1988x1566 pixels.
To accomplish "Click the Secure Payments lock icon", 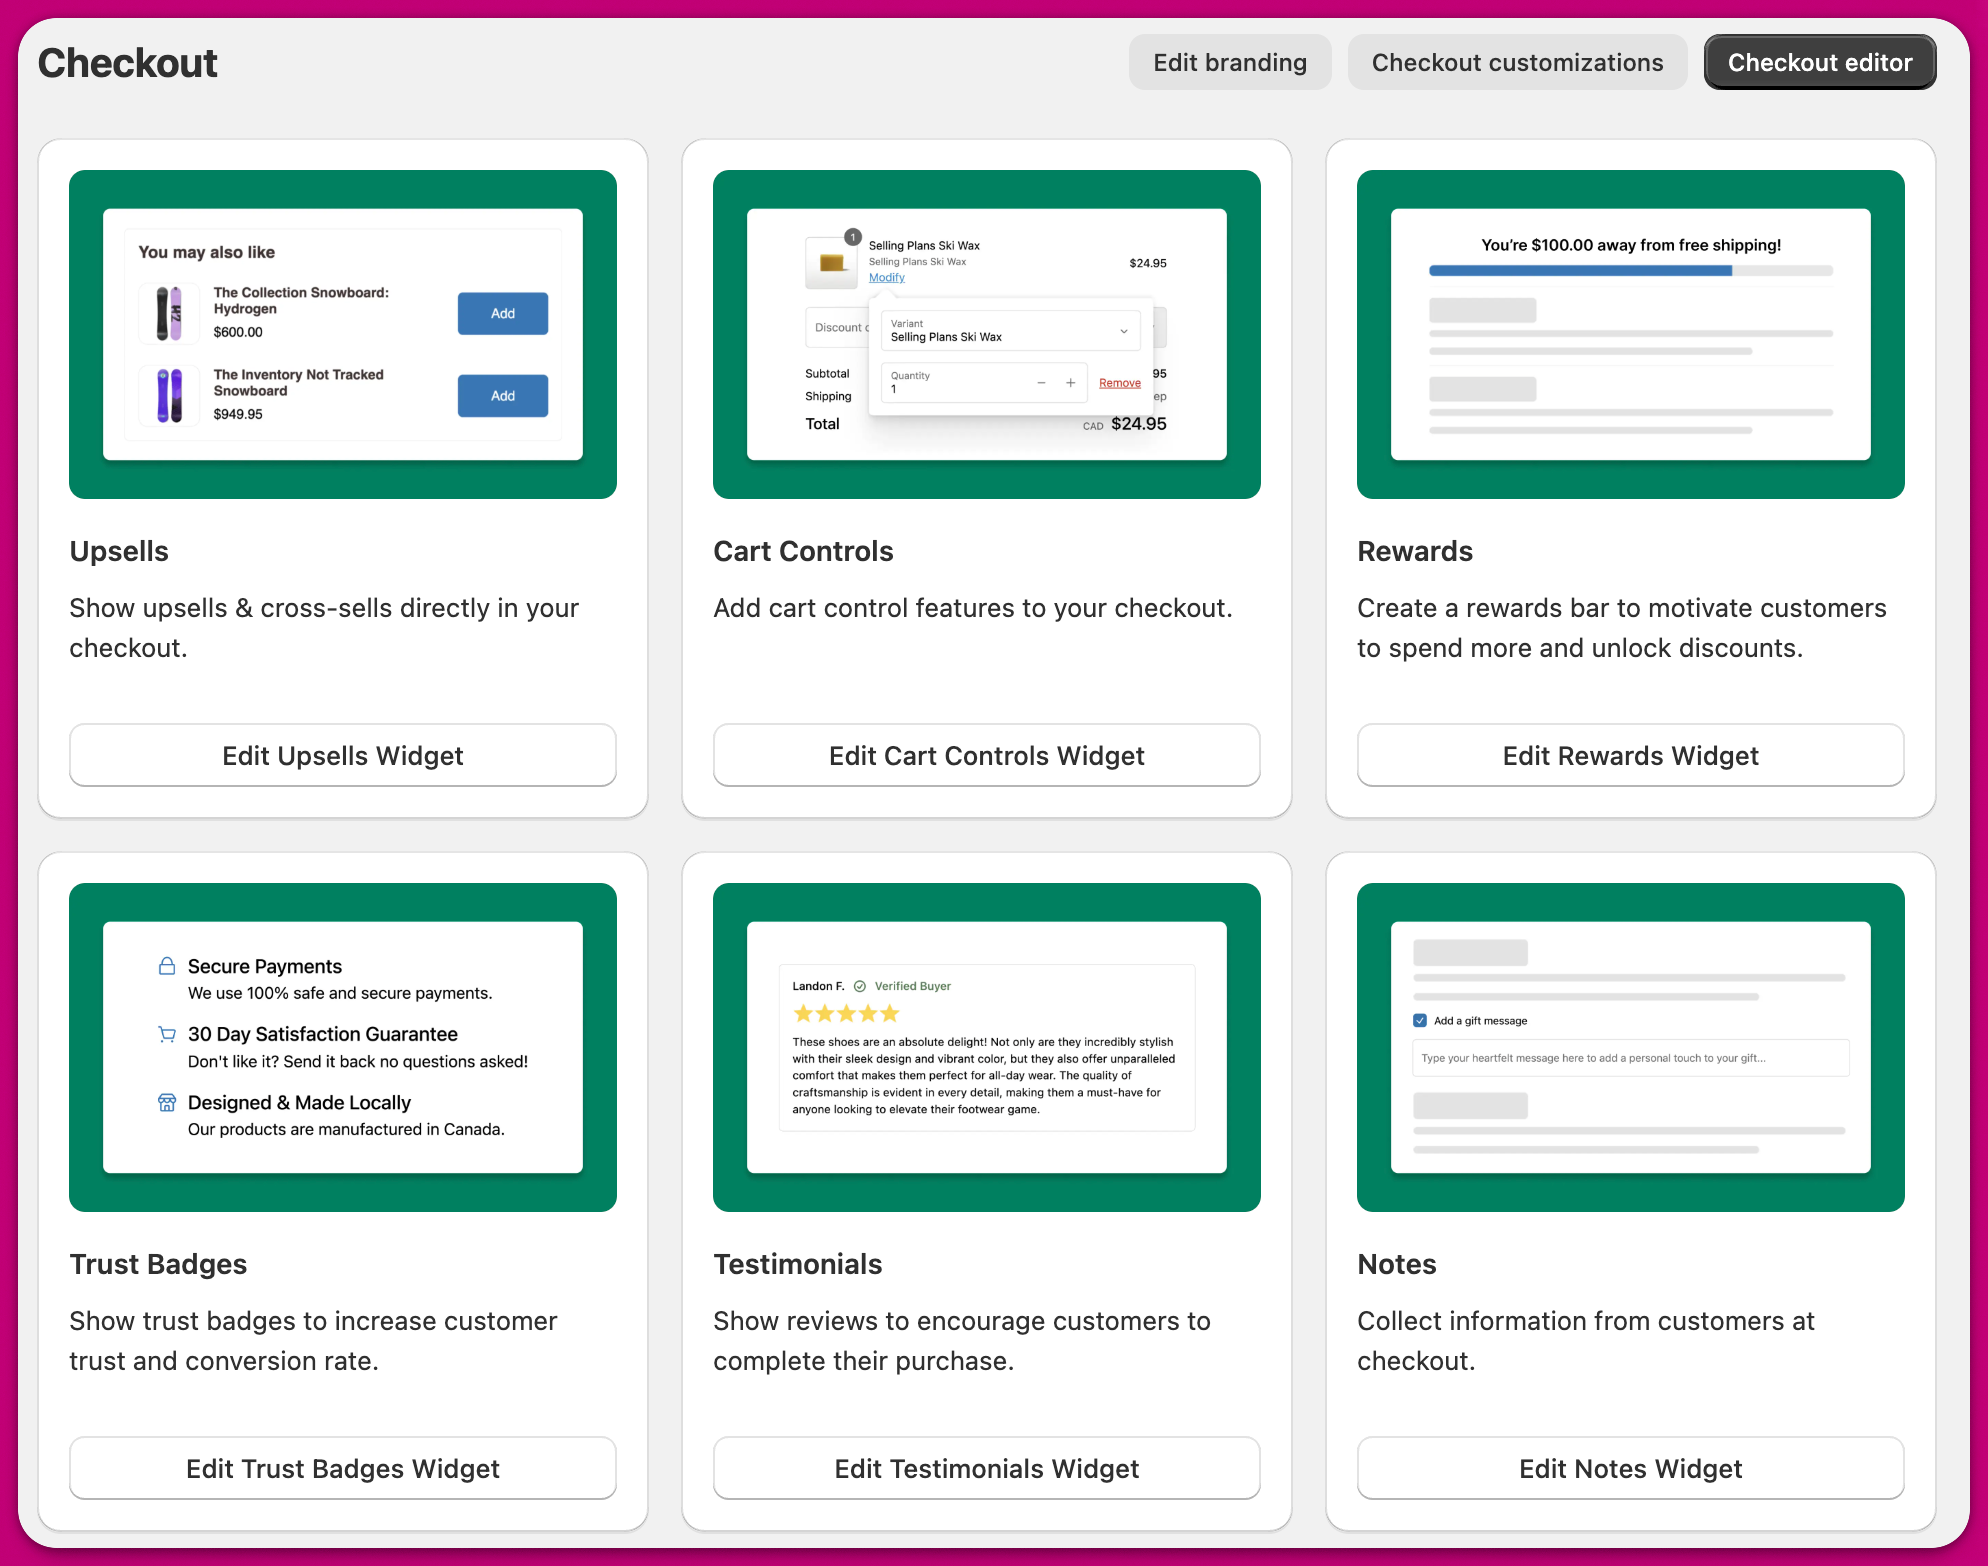I will (x=167, y=966).
